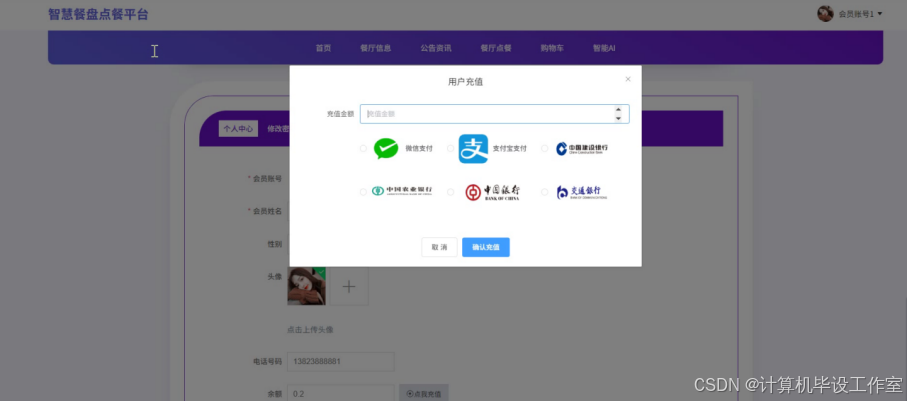This screenshot has width=907, height=401.
Task: Click the 微信支付 label text
Action: (419, 149)
